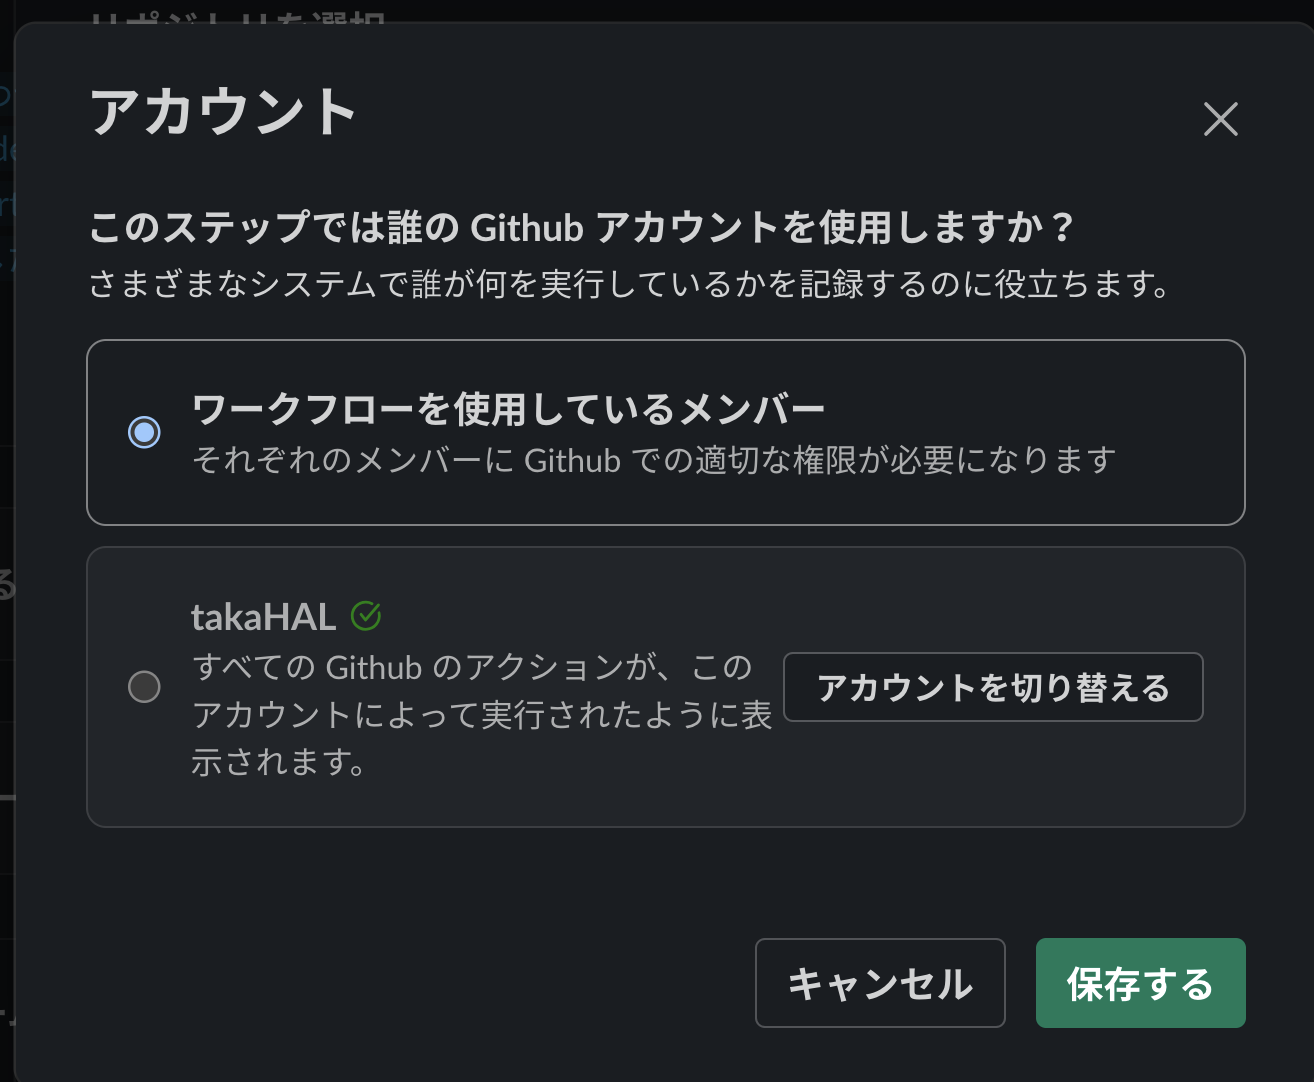
Task: Close the アカウント dialog with the X icon
Action: click(1221, 119)
